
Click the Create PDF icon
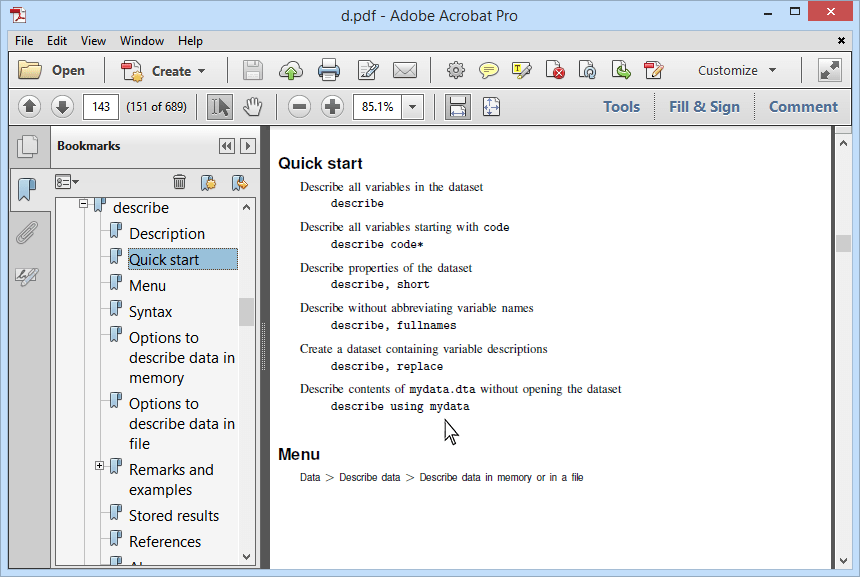coord(132,71)
